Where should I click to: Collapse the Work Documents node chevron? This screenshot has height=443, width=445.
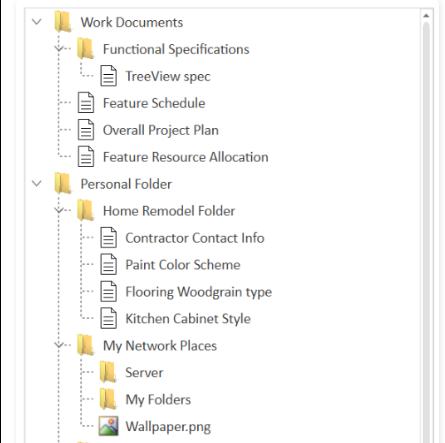coord(36,22)
